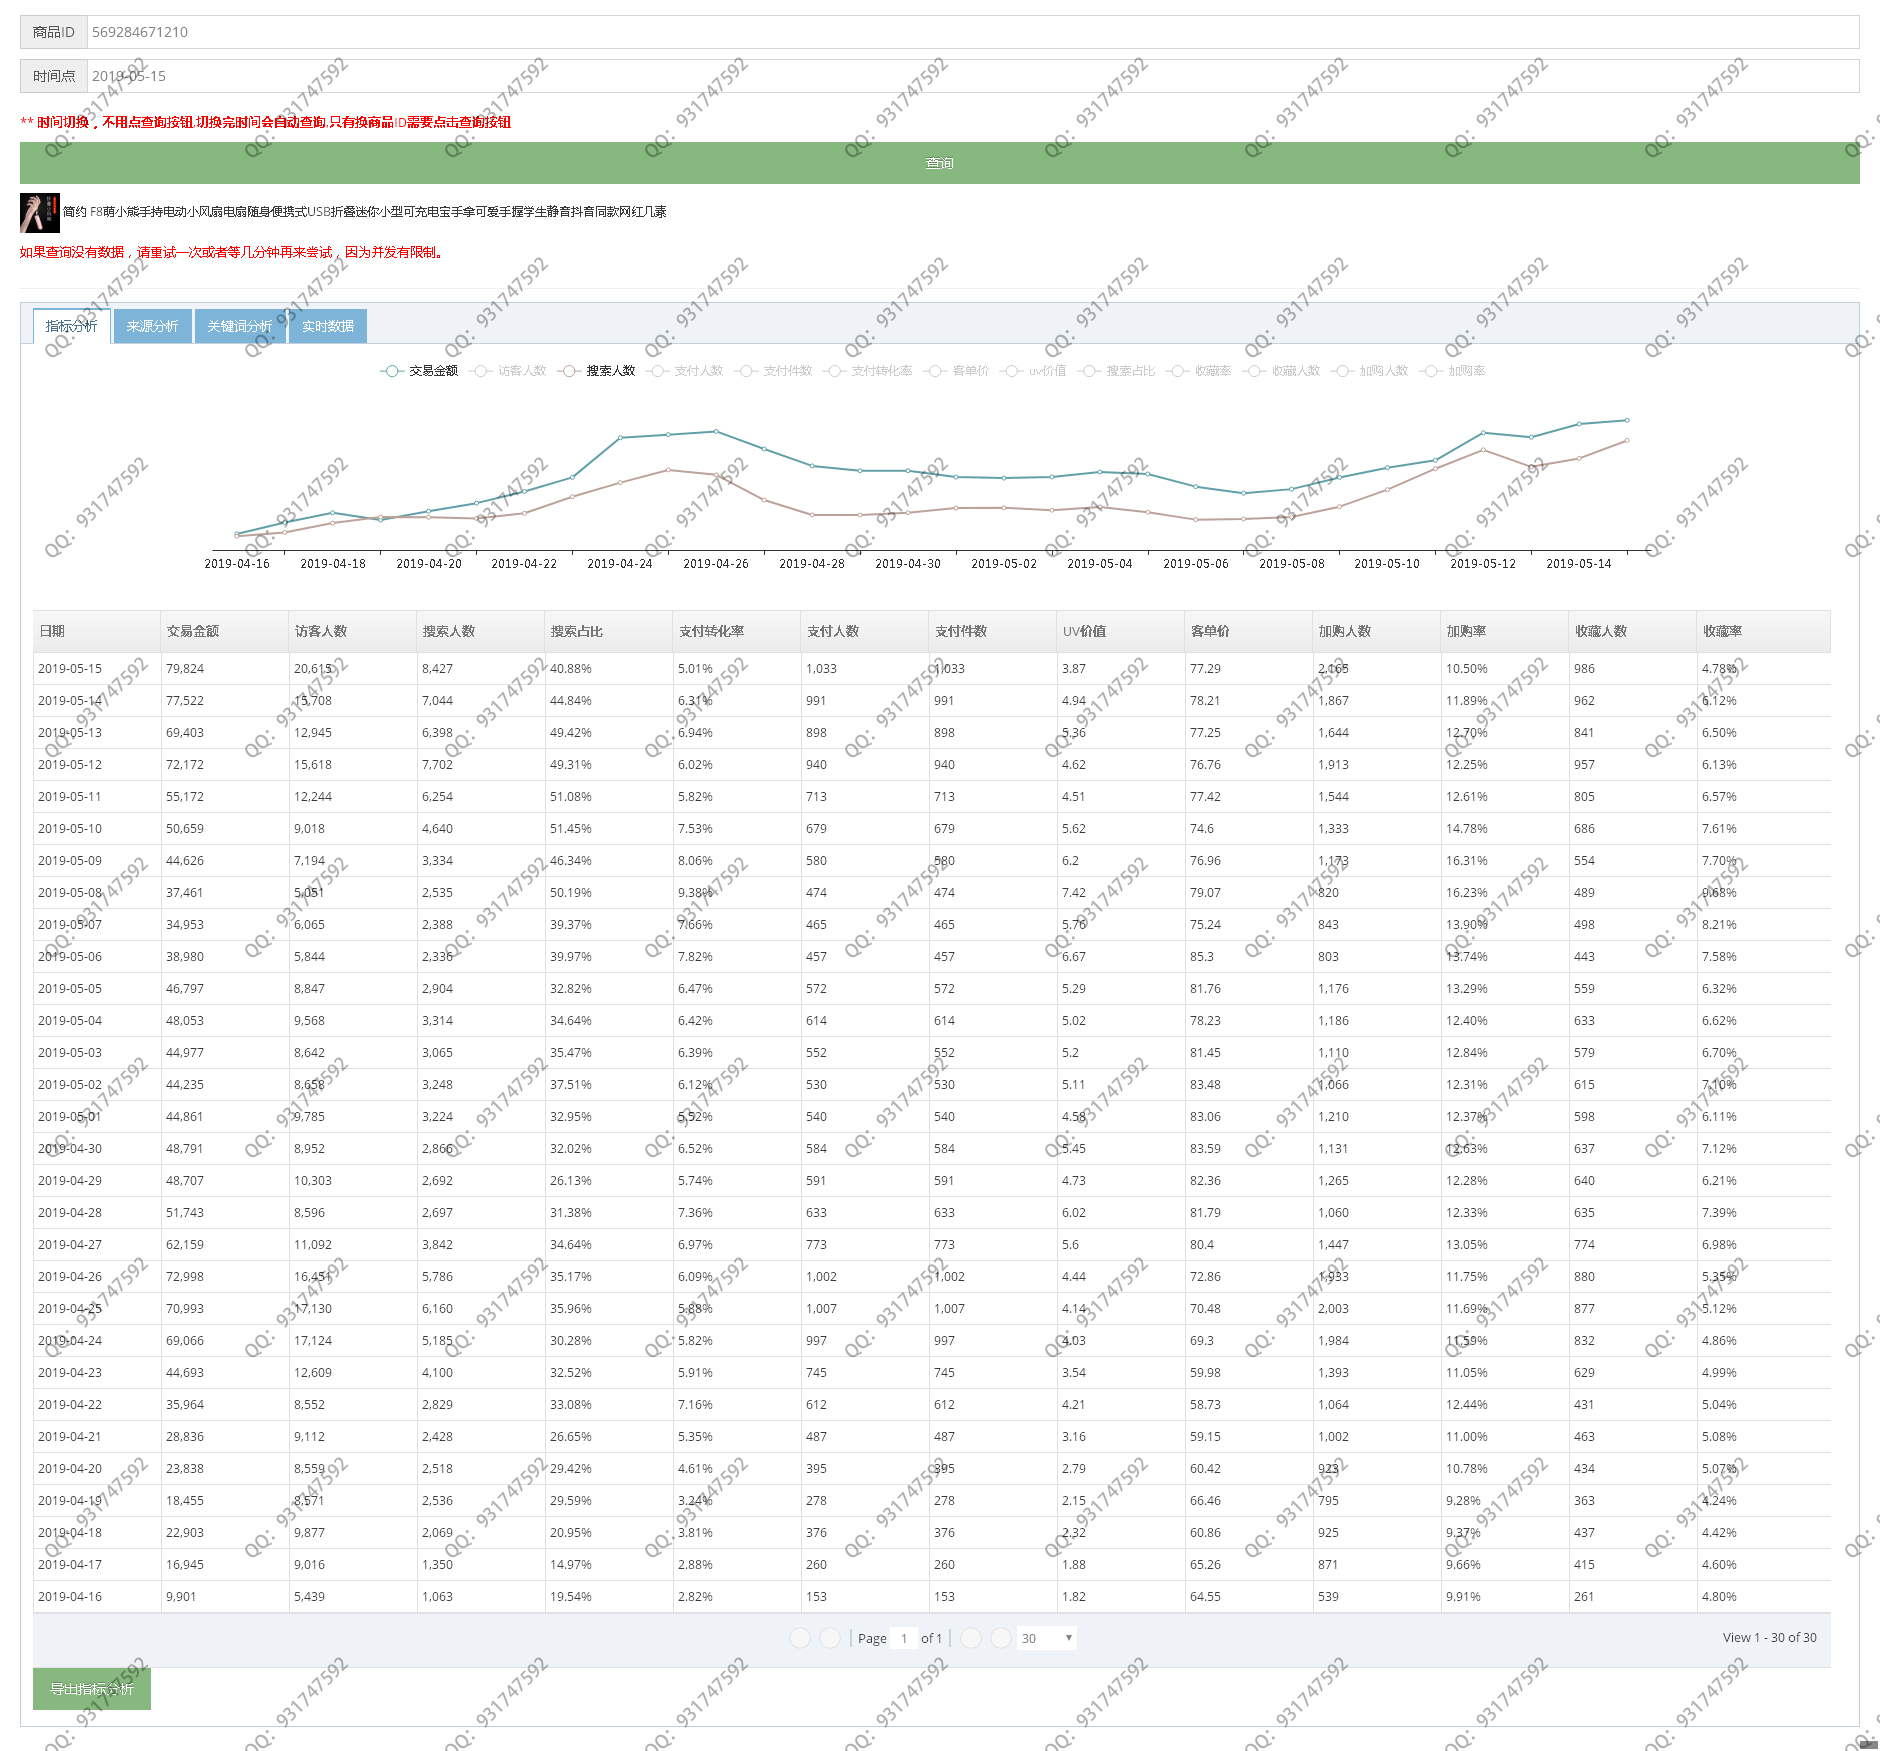Image resolution: width=1880 pixels, height=1751 pixels.
Task: Click the 时间点 date input field
Action: (973, 76)
